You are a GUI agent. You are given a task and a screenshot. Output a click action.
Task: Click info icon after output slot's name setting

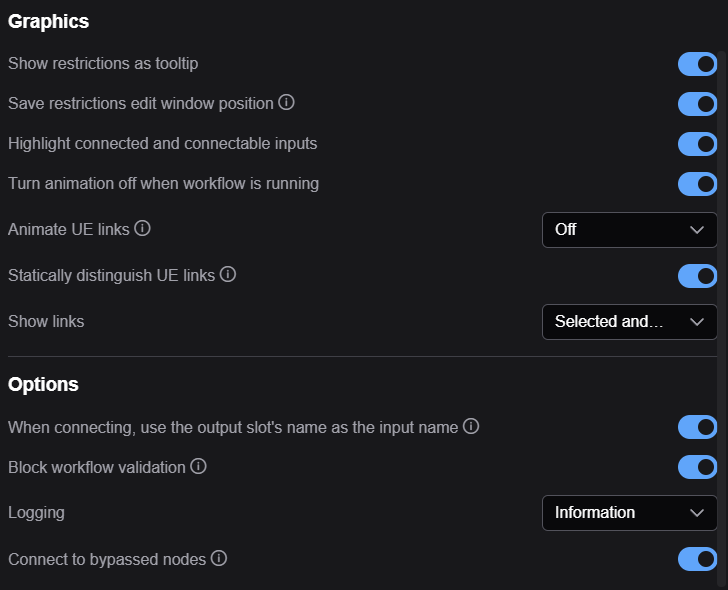point(471,426)
